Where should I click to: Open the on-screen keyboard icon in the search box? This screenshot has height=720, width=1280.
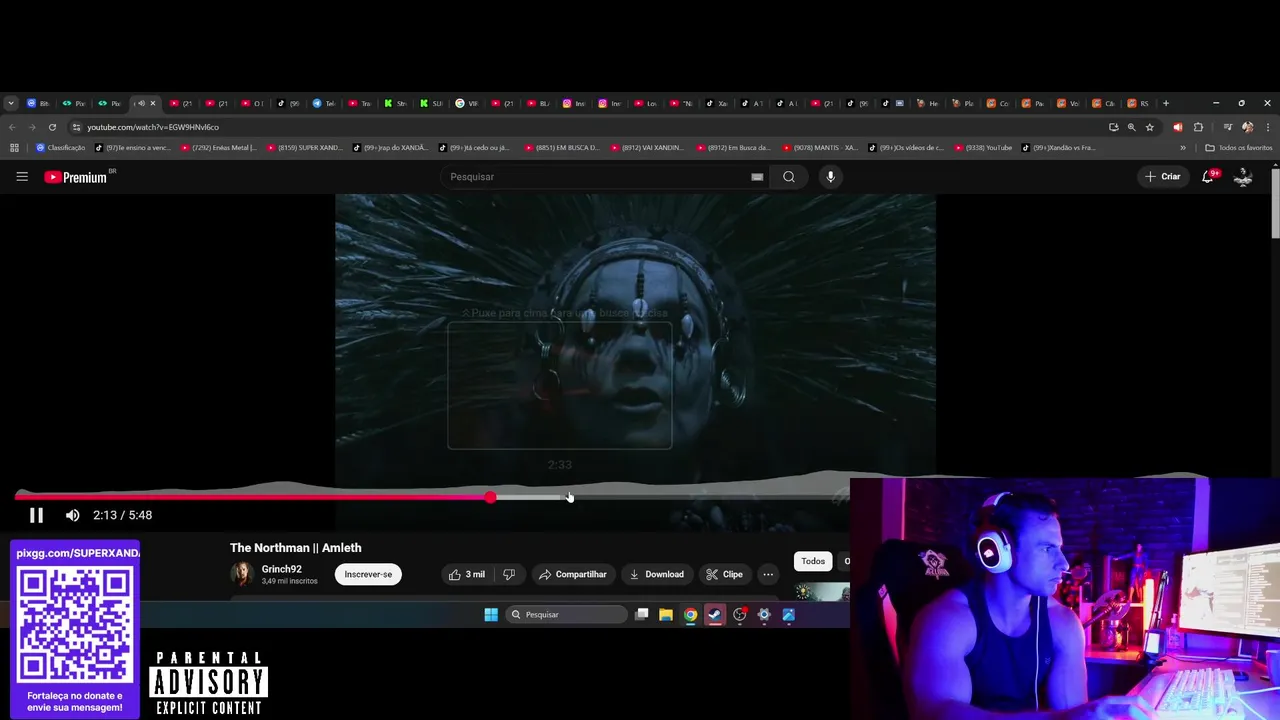click(x=757, y=177)
